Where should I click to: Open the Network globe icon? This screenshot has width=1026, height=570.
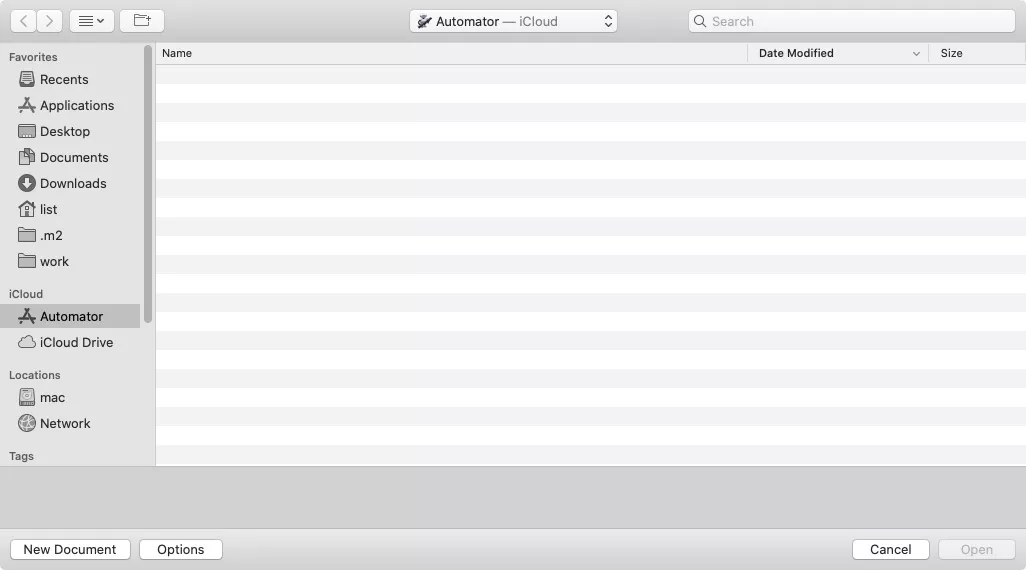point(27,423)
